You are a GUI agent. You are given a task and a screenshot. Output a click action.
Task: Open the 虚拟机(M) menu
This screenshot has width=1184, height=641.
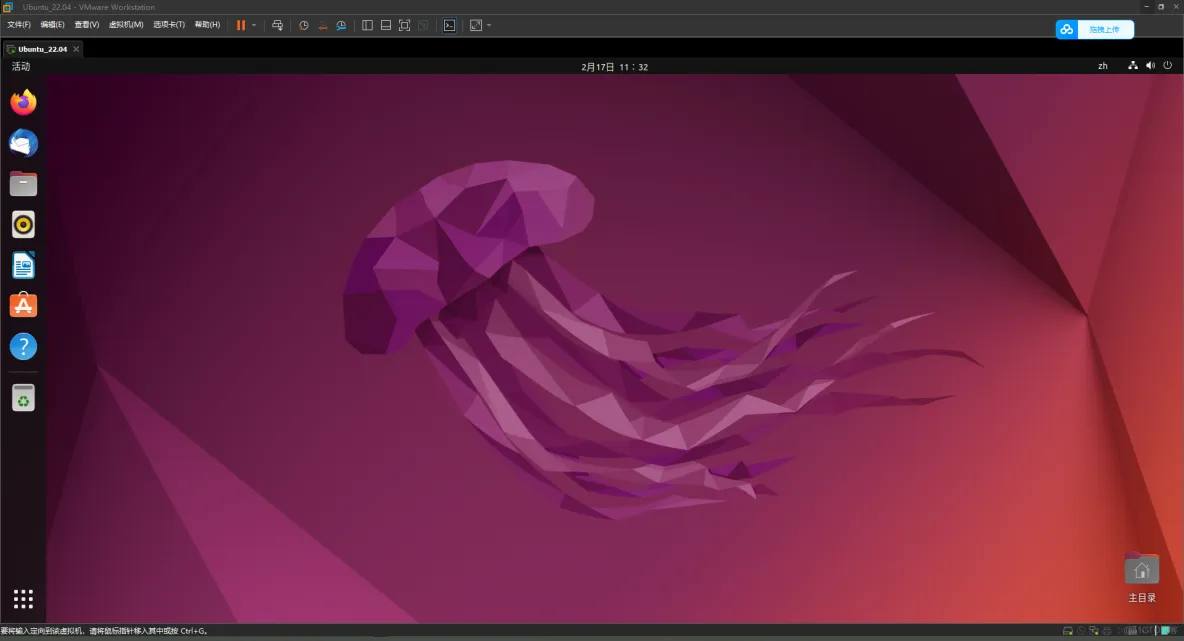click(126, 25)
